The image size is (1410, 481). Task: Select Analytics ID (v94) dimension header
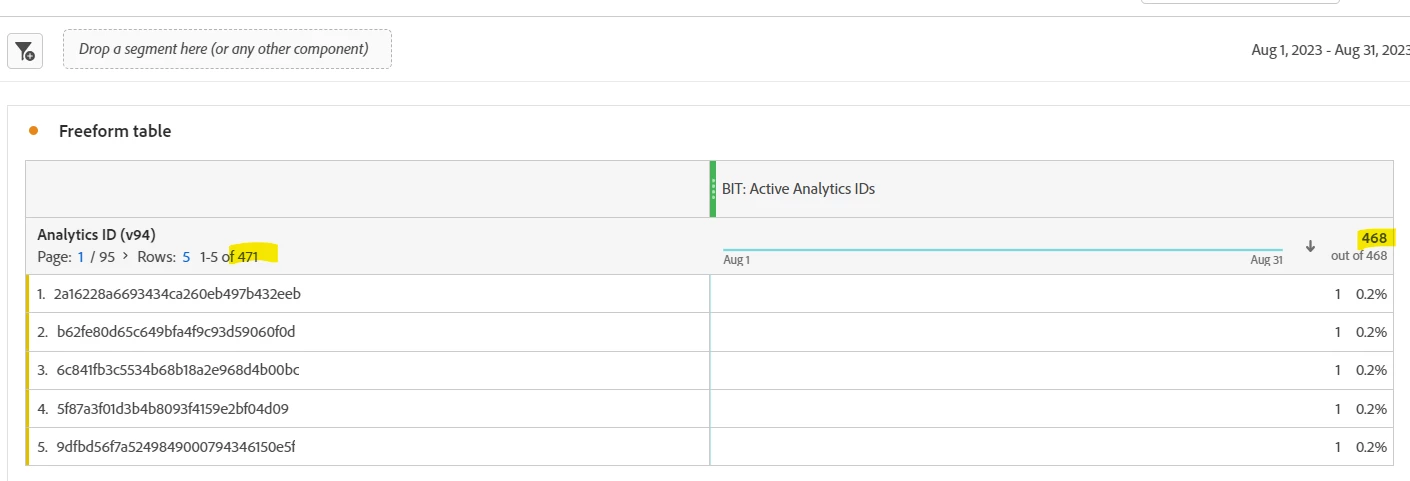(95, 235)
